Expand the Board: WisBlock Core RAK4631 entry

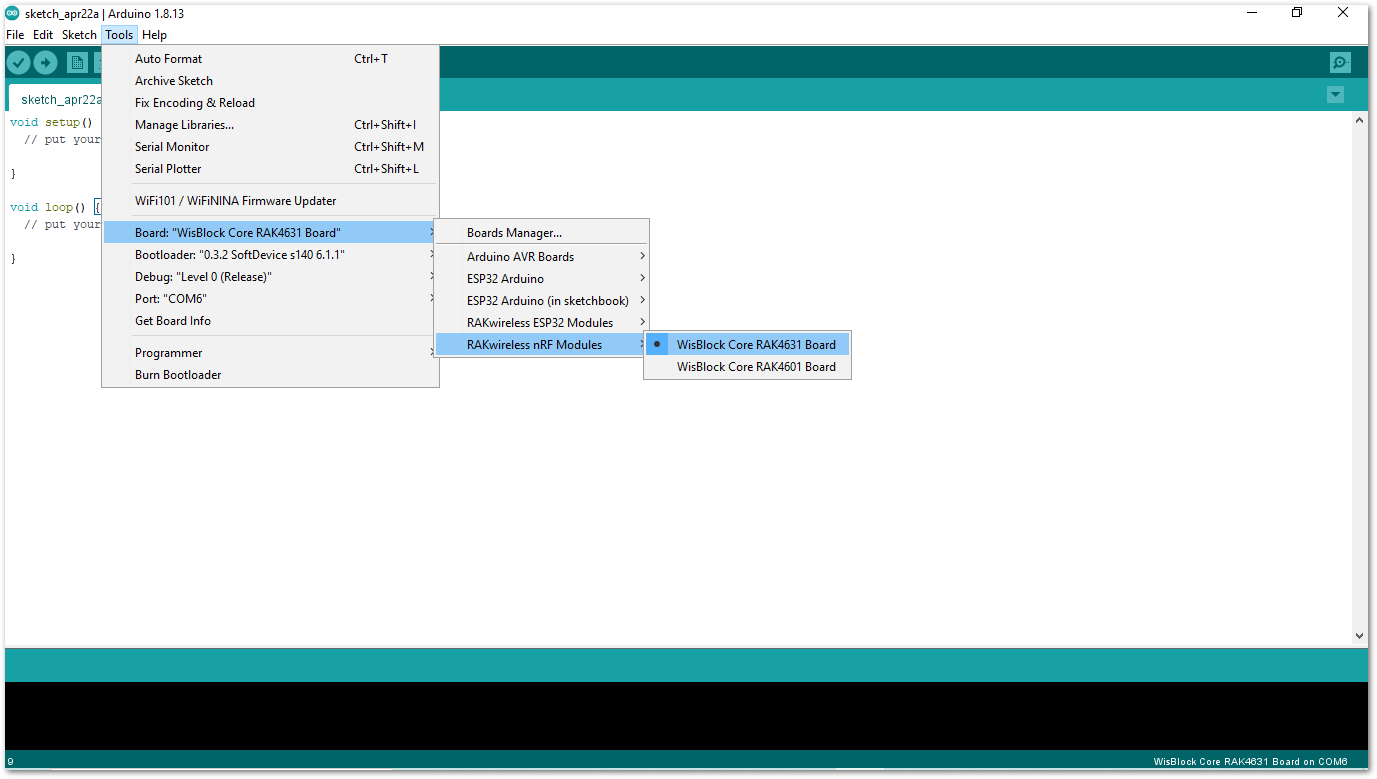pos(270,233)
